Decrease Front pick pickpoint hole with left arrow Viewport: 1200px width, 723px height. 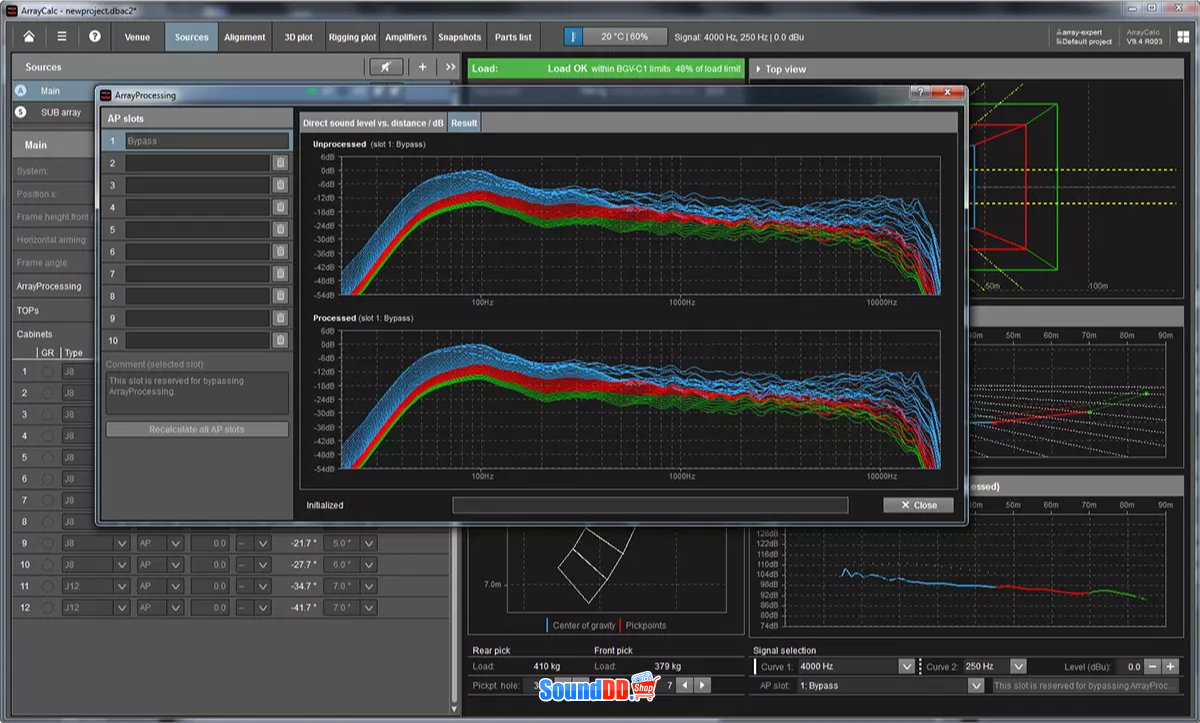[x=685, y=686]
